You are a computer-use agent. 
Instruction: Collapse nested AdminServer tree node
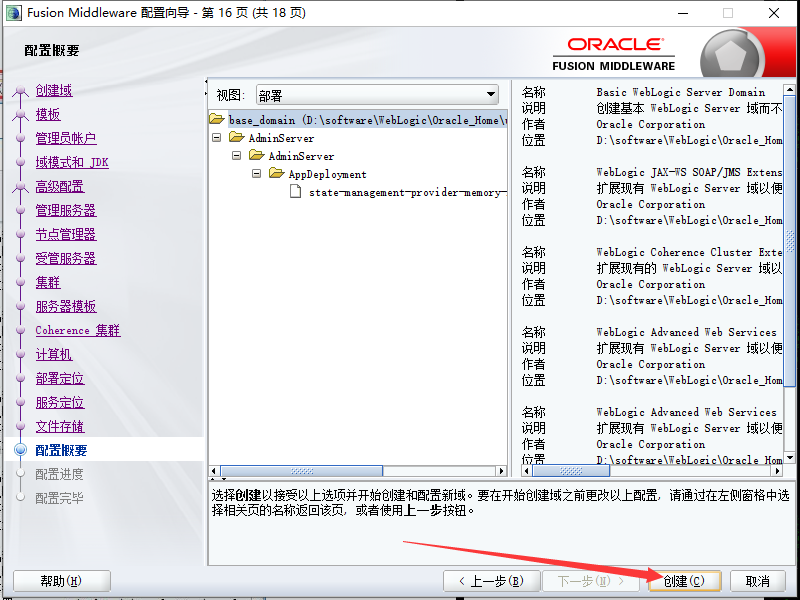point(237,155)
